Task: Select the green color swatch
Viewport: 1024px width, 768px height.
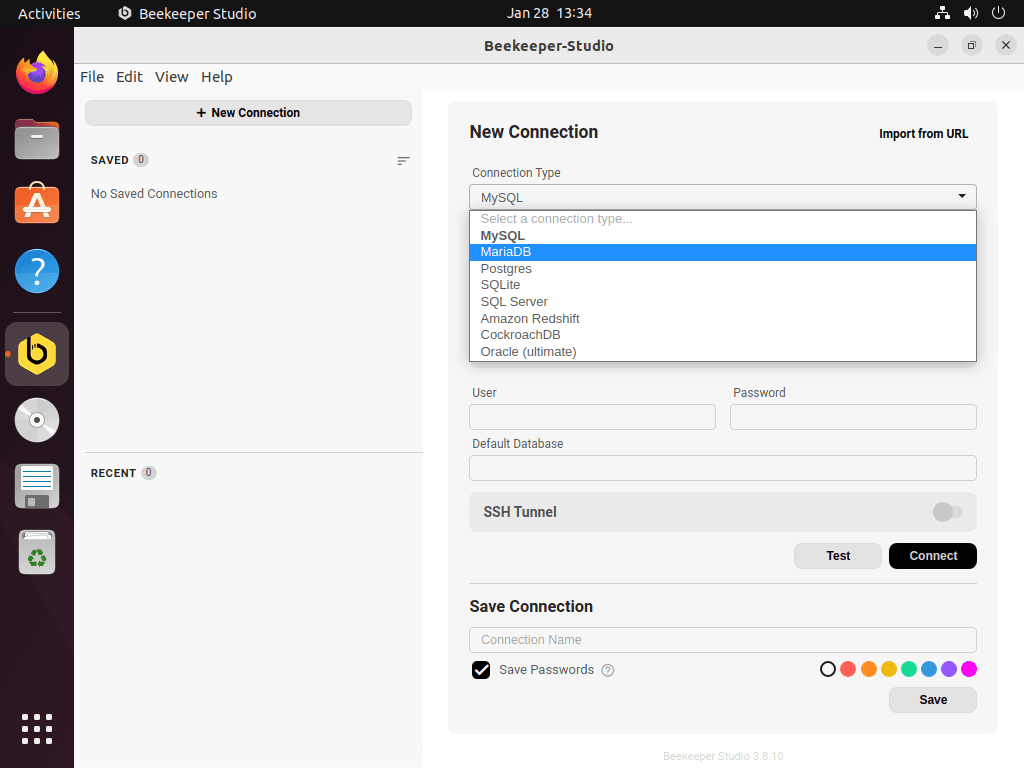Action: coord(908,669)
